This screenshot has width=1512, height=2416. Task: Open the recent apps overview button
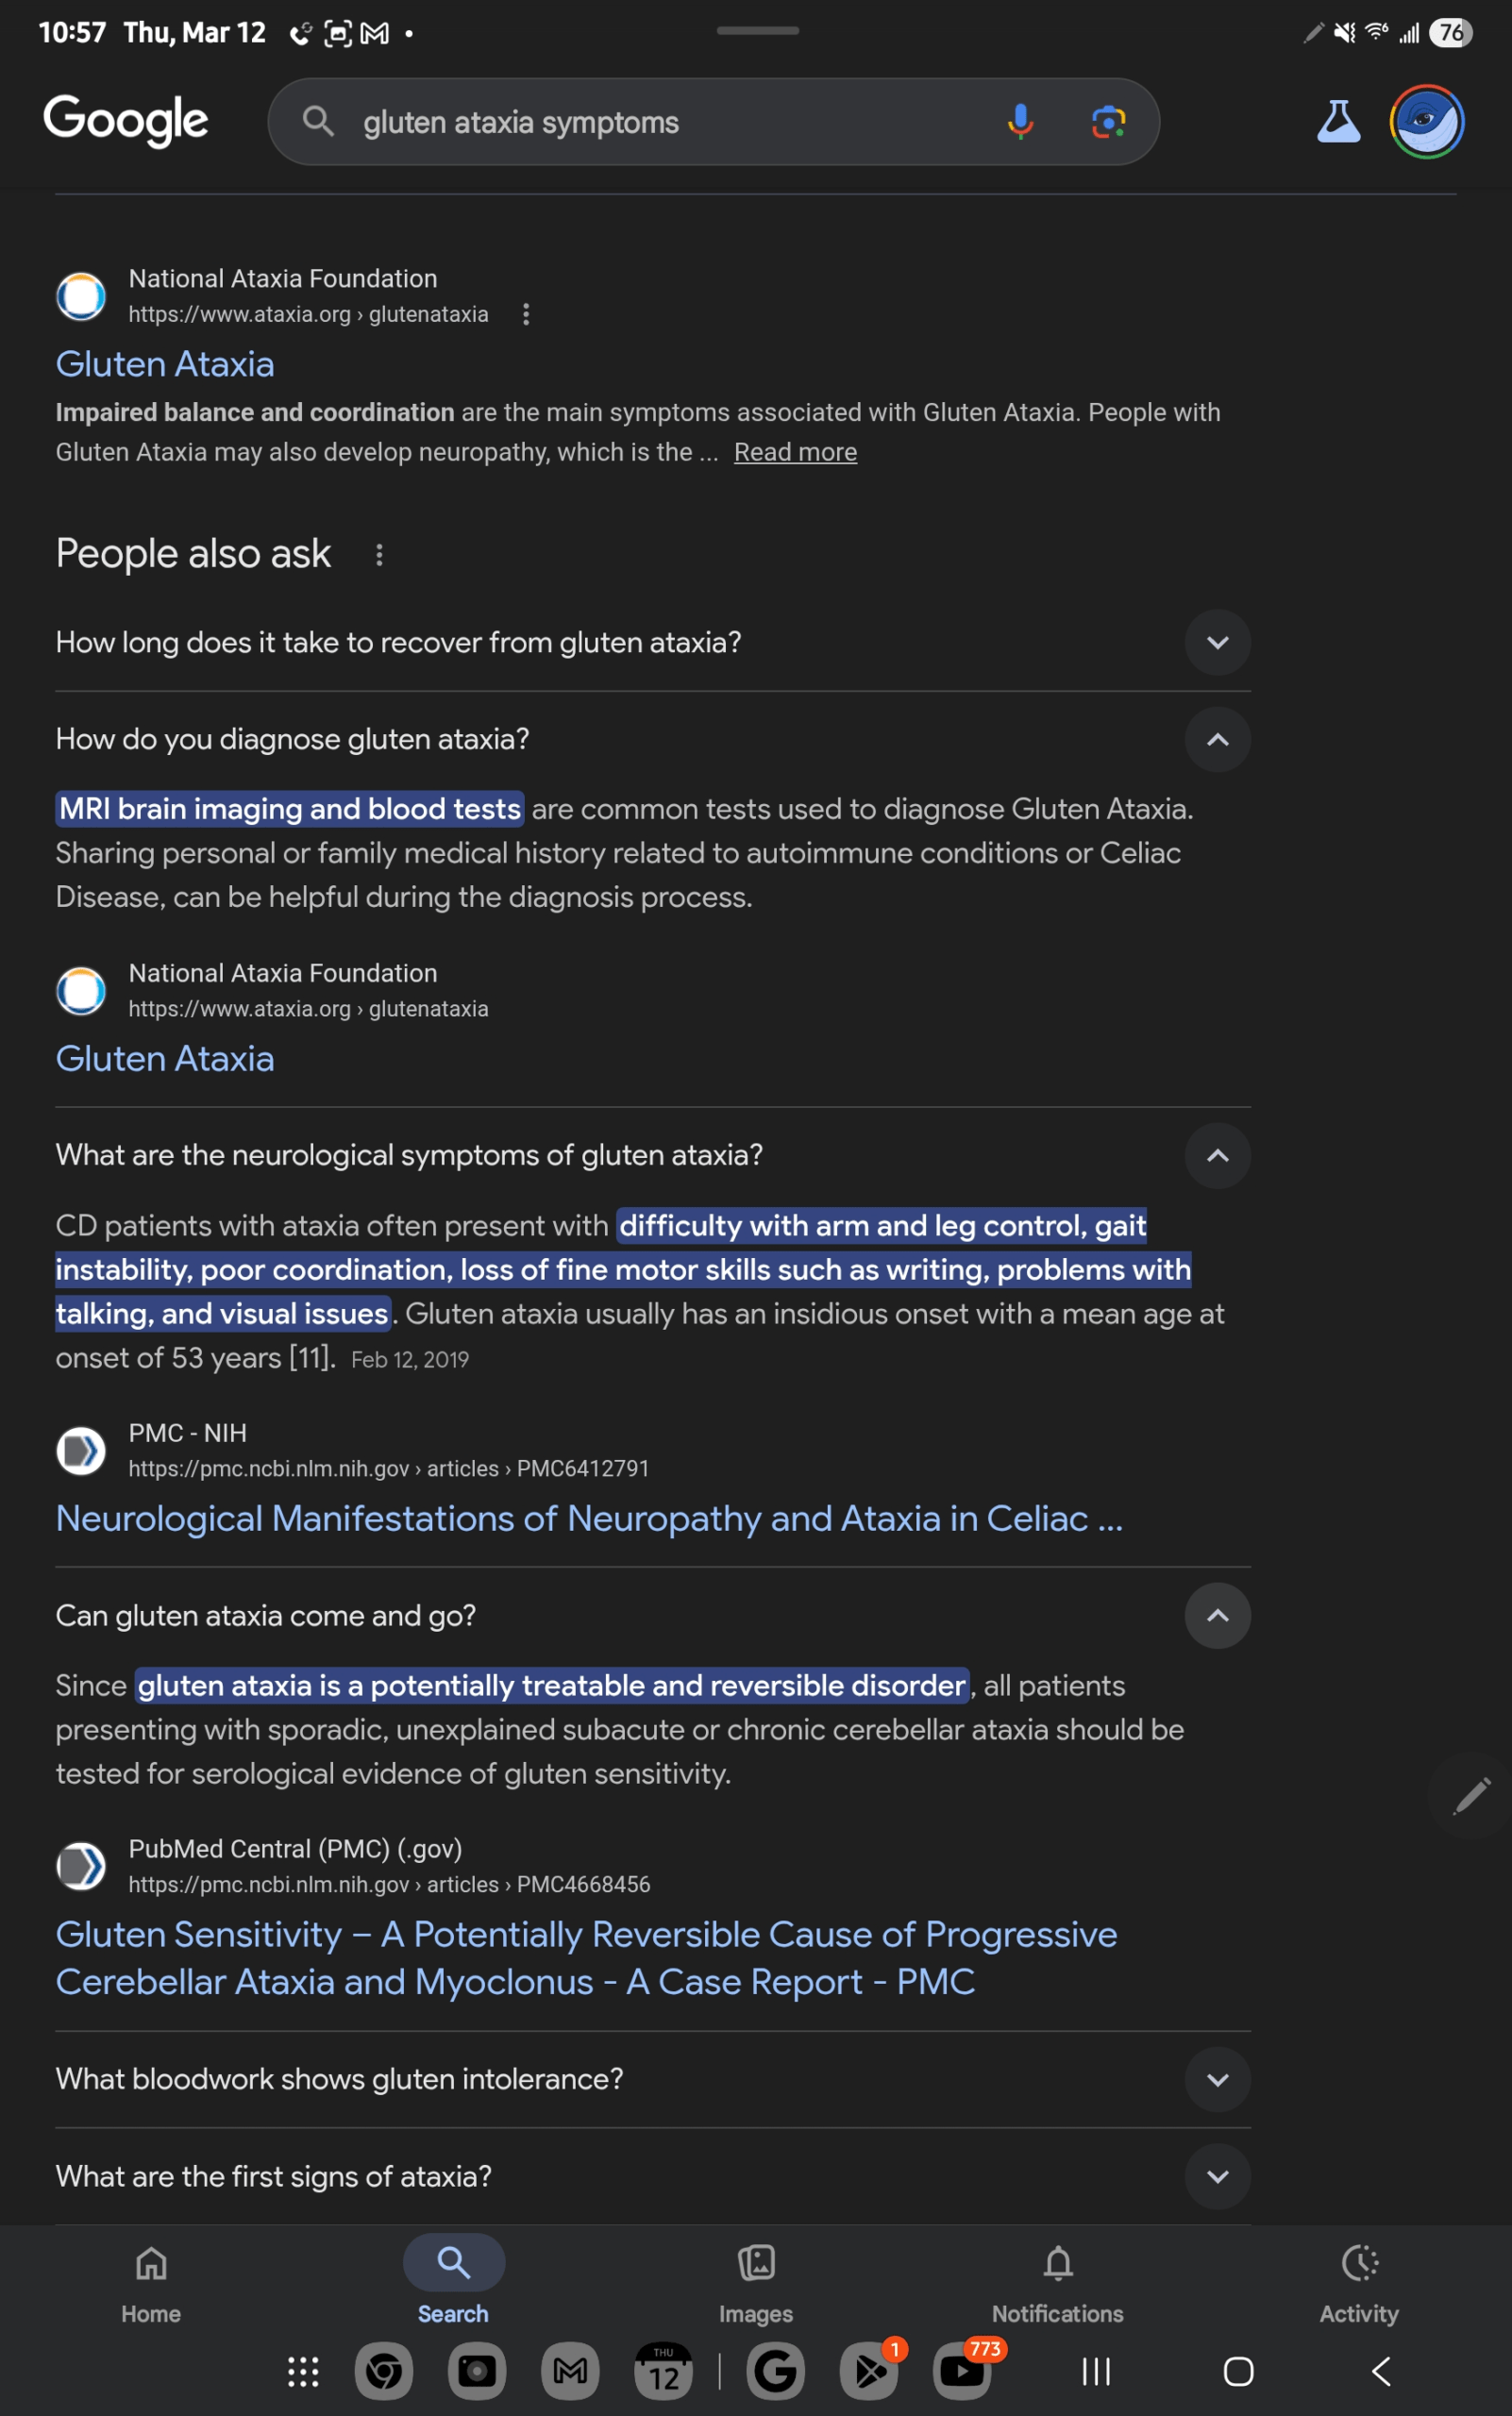point(1096,2371)
